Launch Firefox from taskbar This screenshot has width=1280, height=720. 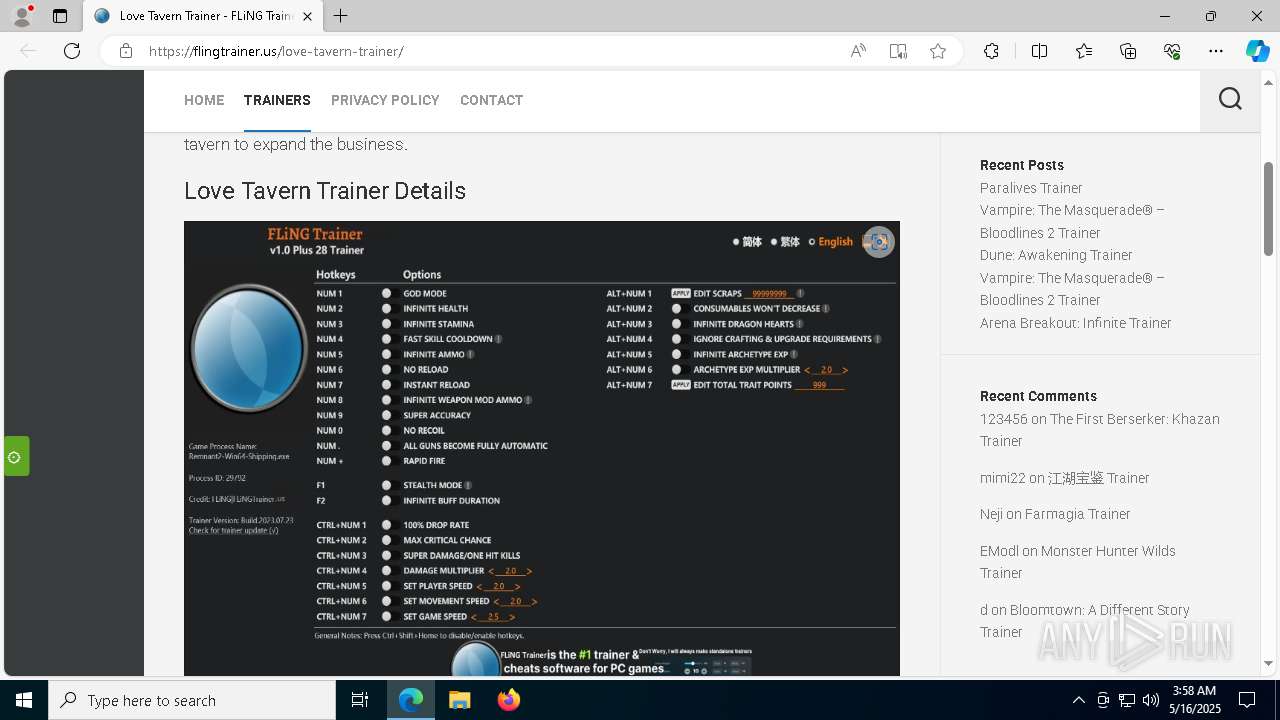tap(509, 700)
